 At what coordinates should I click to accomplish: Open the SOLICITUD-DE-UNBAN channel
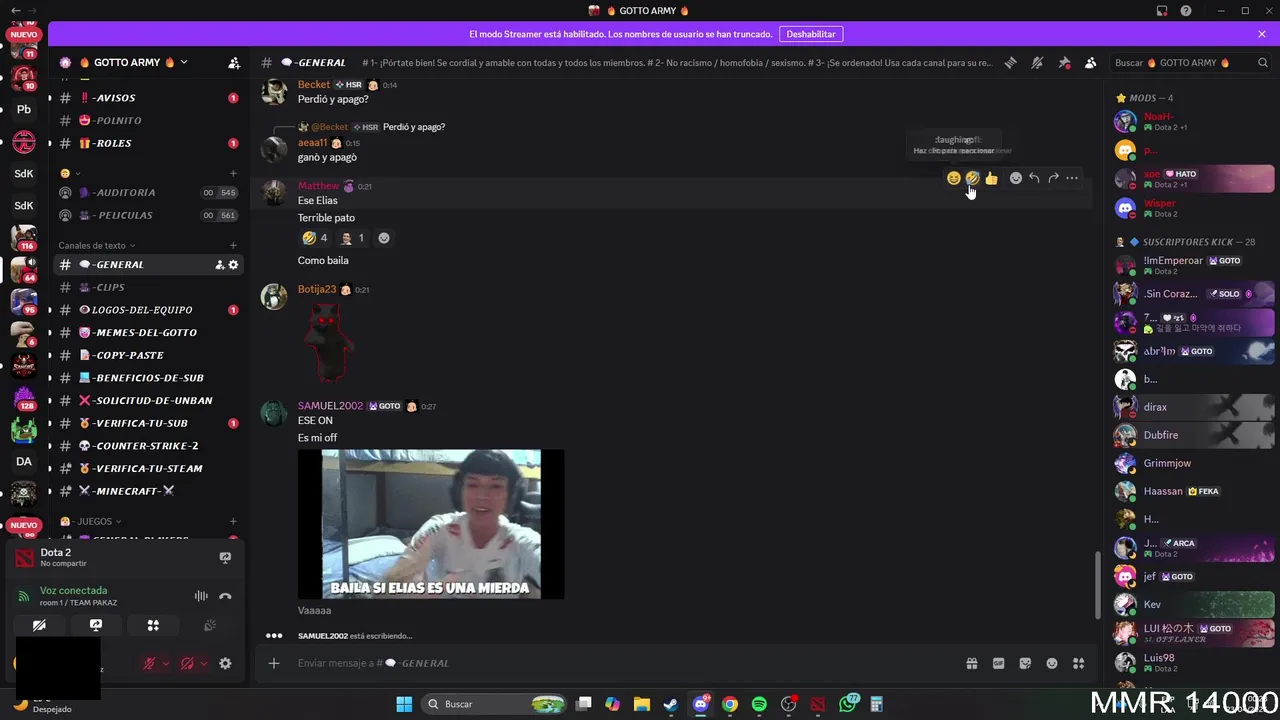click(147, 400)
